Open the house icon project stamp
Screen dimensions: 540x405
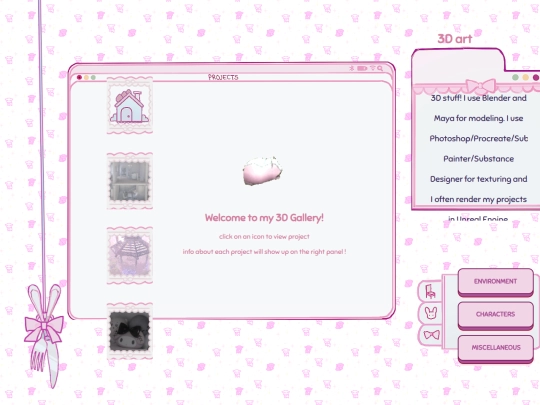pos(130,105)
